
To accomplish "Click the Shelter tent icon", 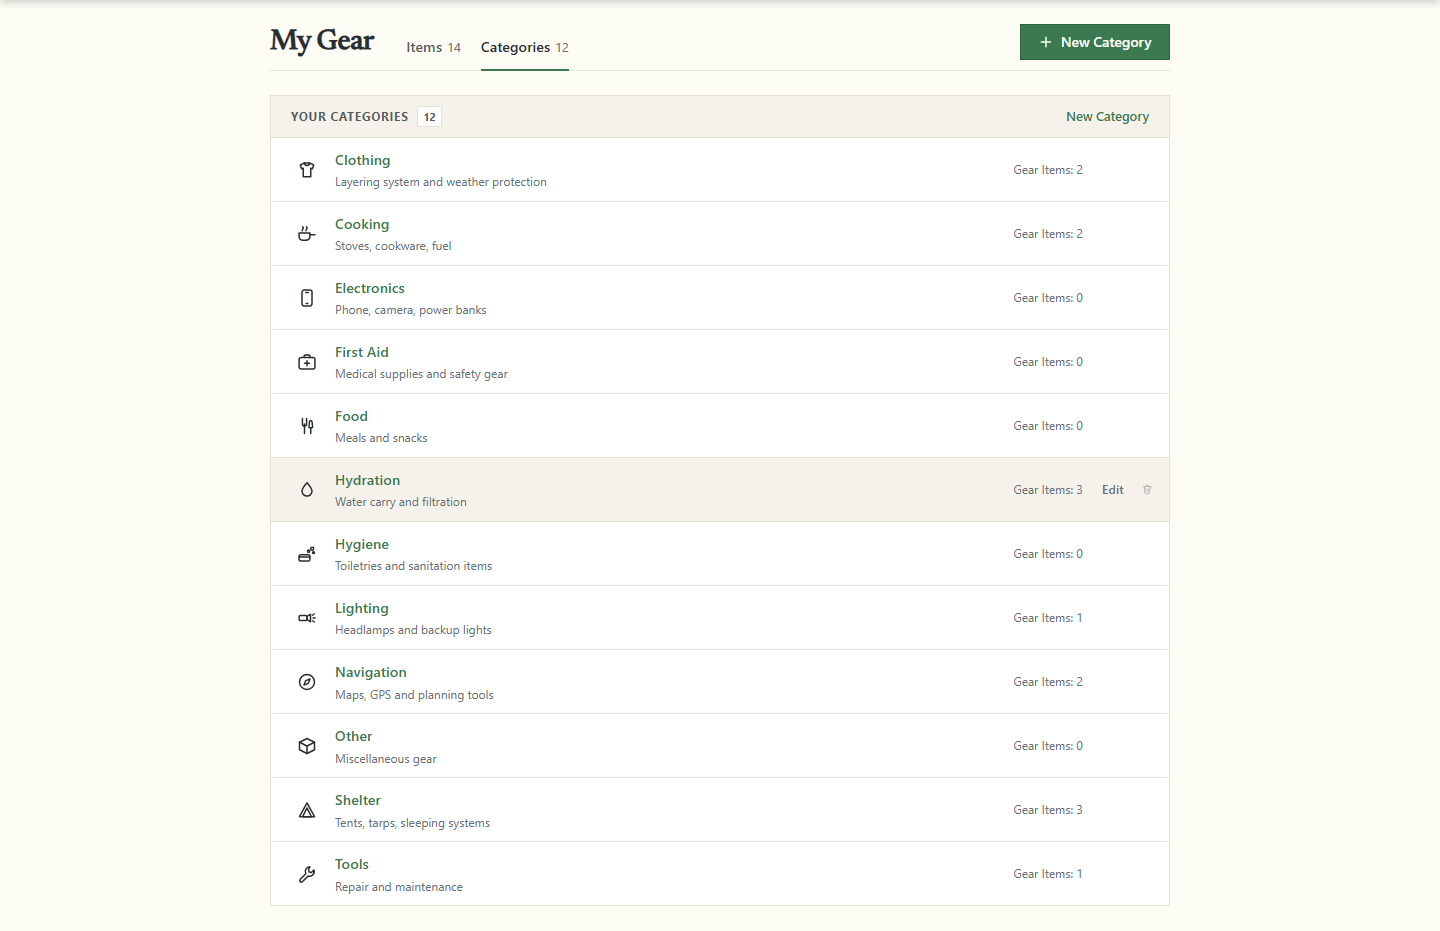I will pyautogui.click(x=307, y=810).
